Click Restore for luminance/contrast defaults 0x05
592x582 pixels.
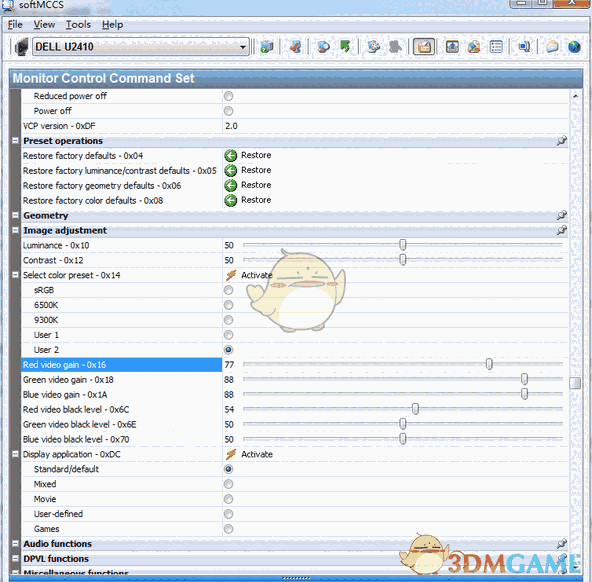pyautogui.click(x=248, y=170)
